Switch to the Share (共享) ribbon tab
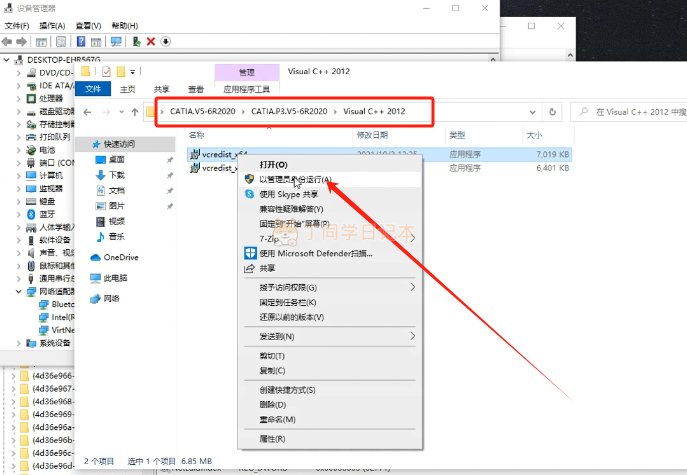The height and width of the screenshot is (475, 687). pyautogui.click(x=162, y=89)
